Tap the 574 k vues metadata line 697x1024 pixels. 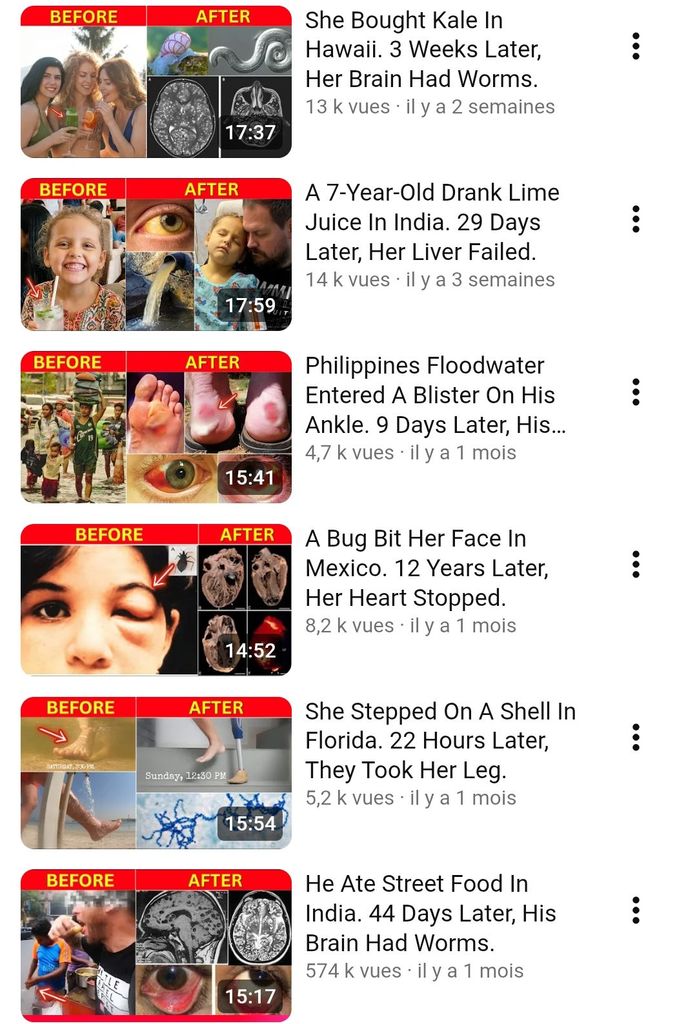(x=414, y=970)
